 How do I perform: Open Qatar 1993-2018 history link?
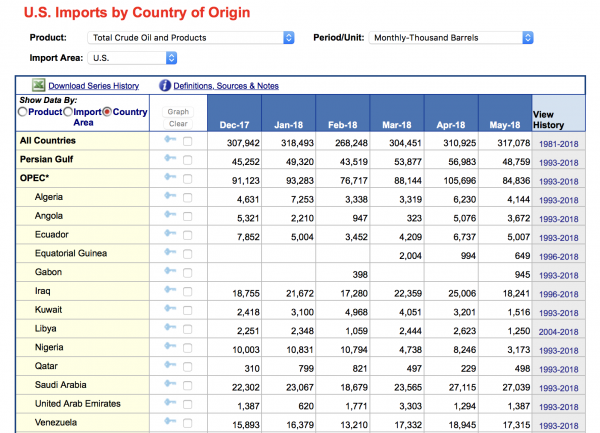(558, 369)
